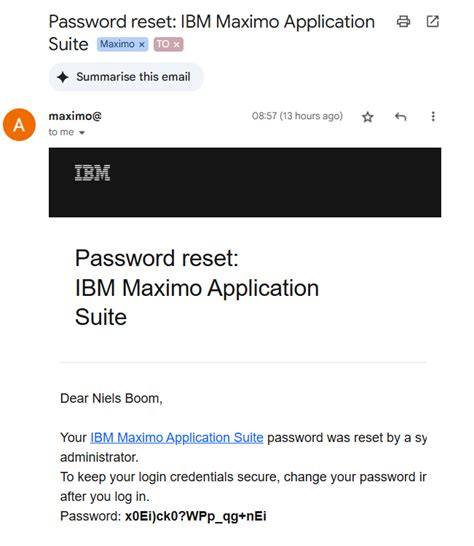Open email in new window icon

pyautogui.click(x=433, y=22)
